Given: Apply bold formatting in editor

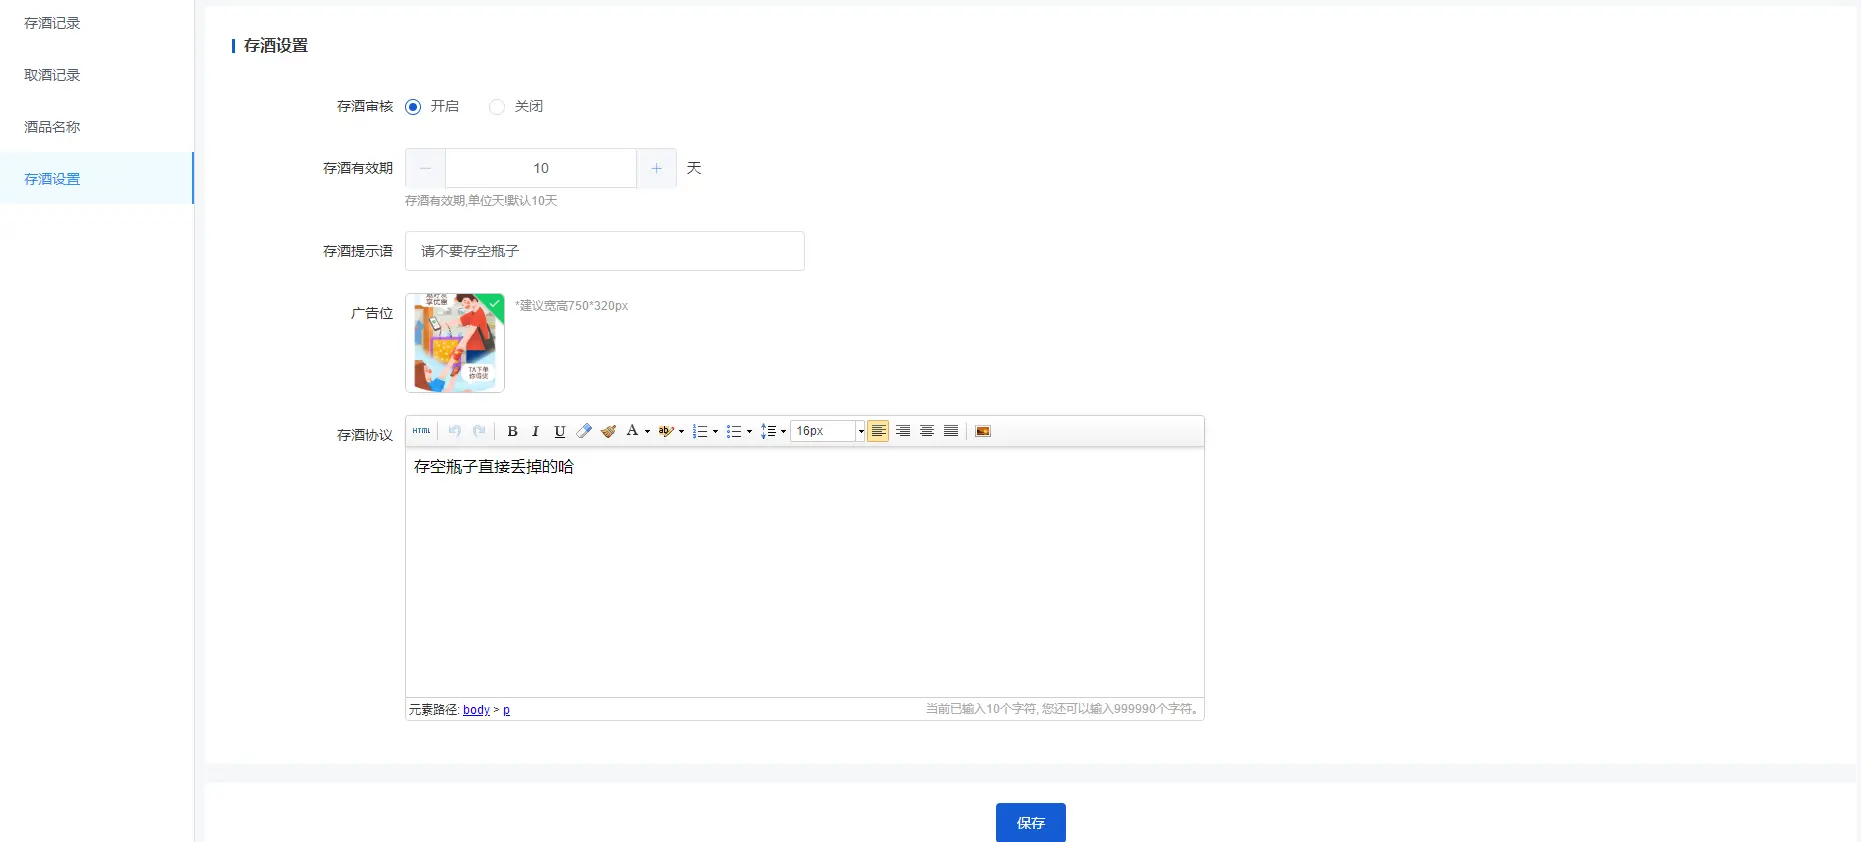Looking at the screenshot, I should click(512, 431).
